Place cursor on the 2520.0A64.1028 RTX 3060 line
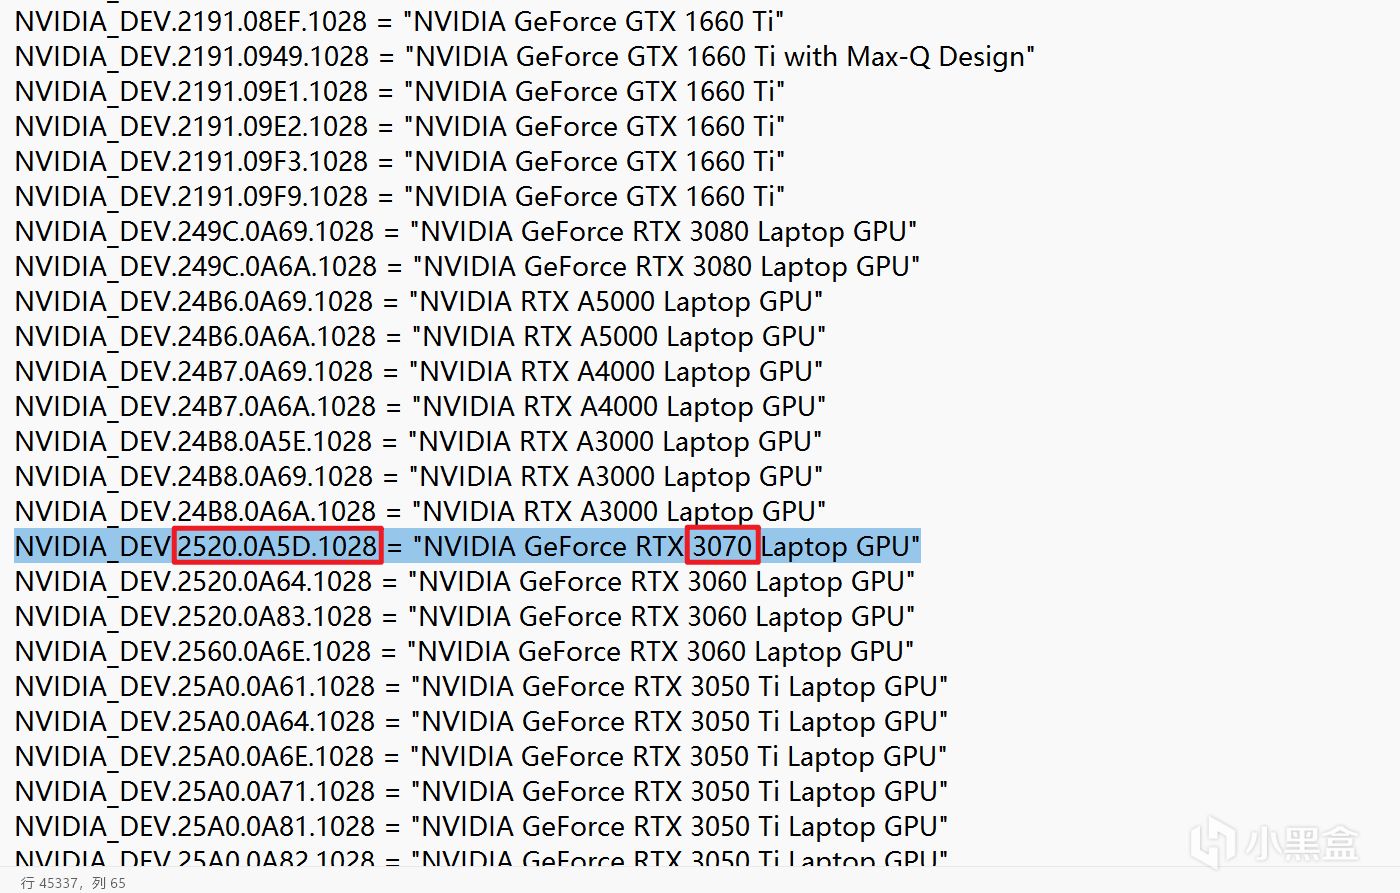The width and height of the screenshot is (1400, 893). coord(464,581)
